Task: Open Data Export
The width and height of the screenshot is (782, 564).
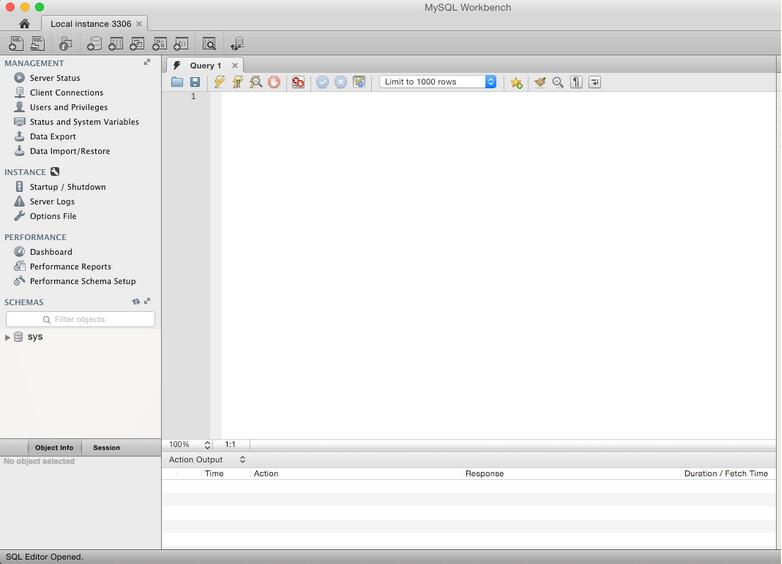Action: [x=53, y=136]
